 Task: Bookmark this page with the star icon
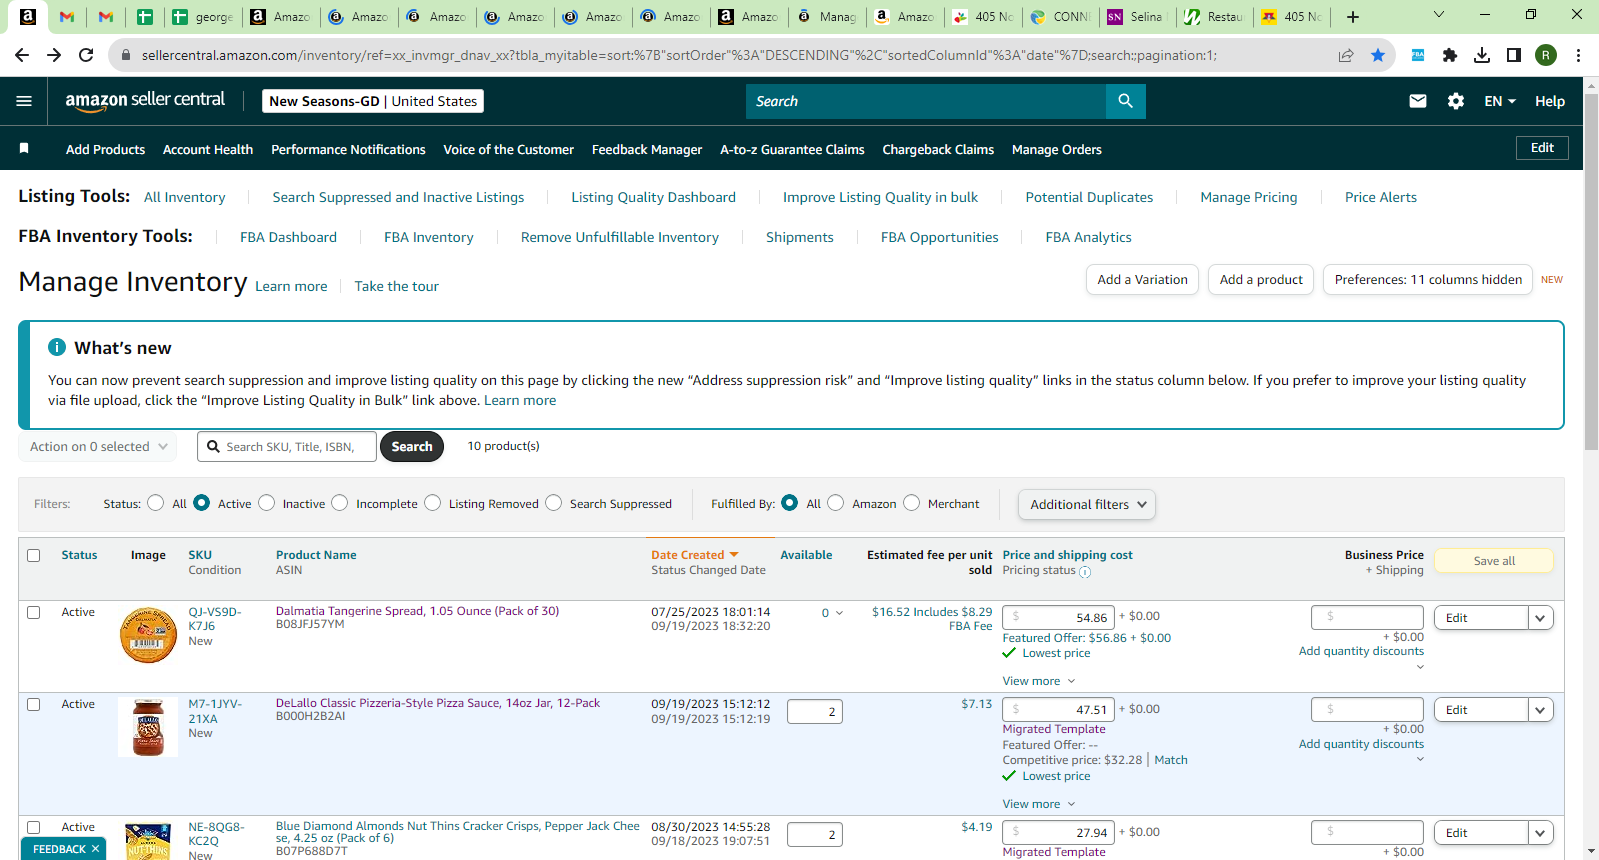pyautogui.click(x=1378, y=55)
